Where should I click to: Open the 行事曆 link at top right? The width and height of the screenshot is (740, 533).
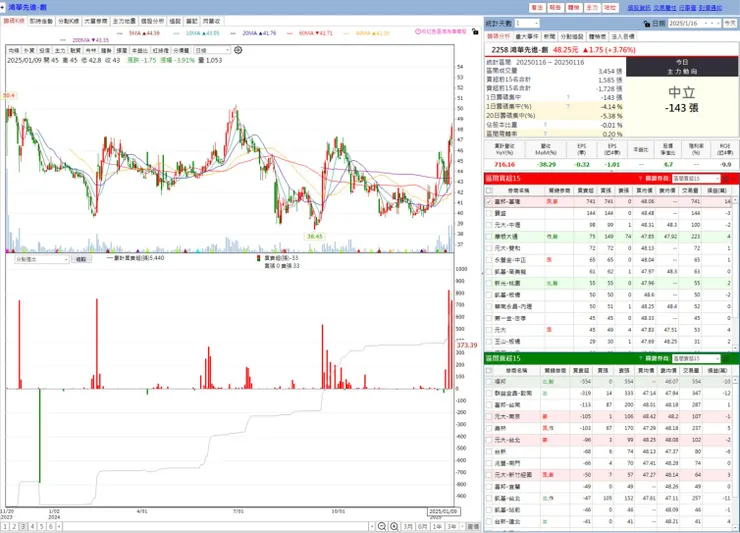click(x=688, y=8)
